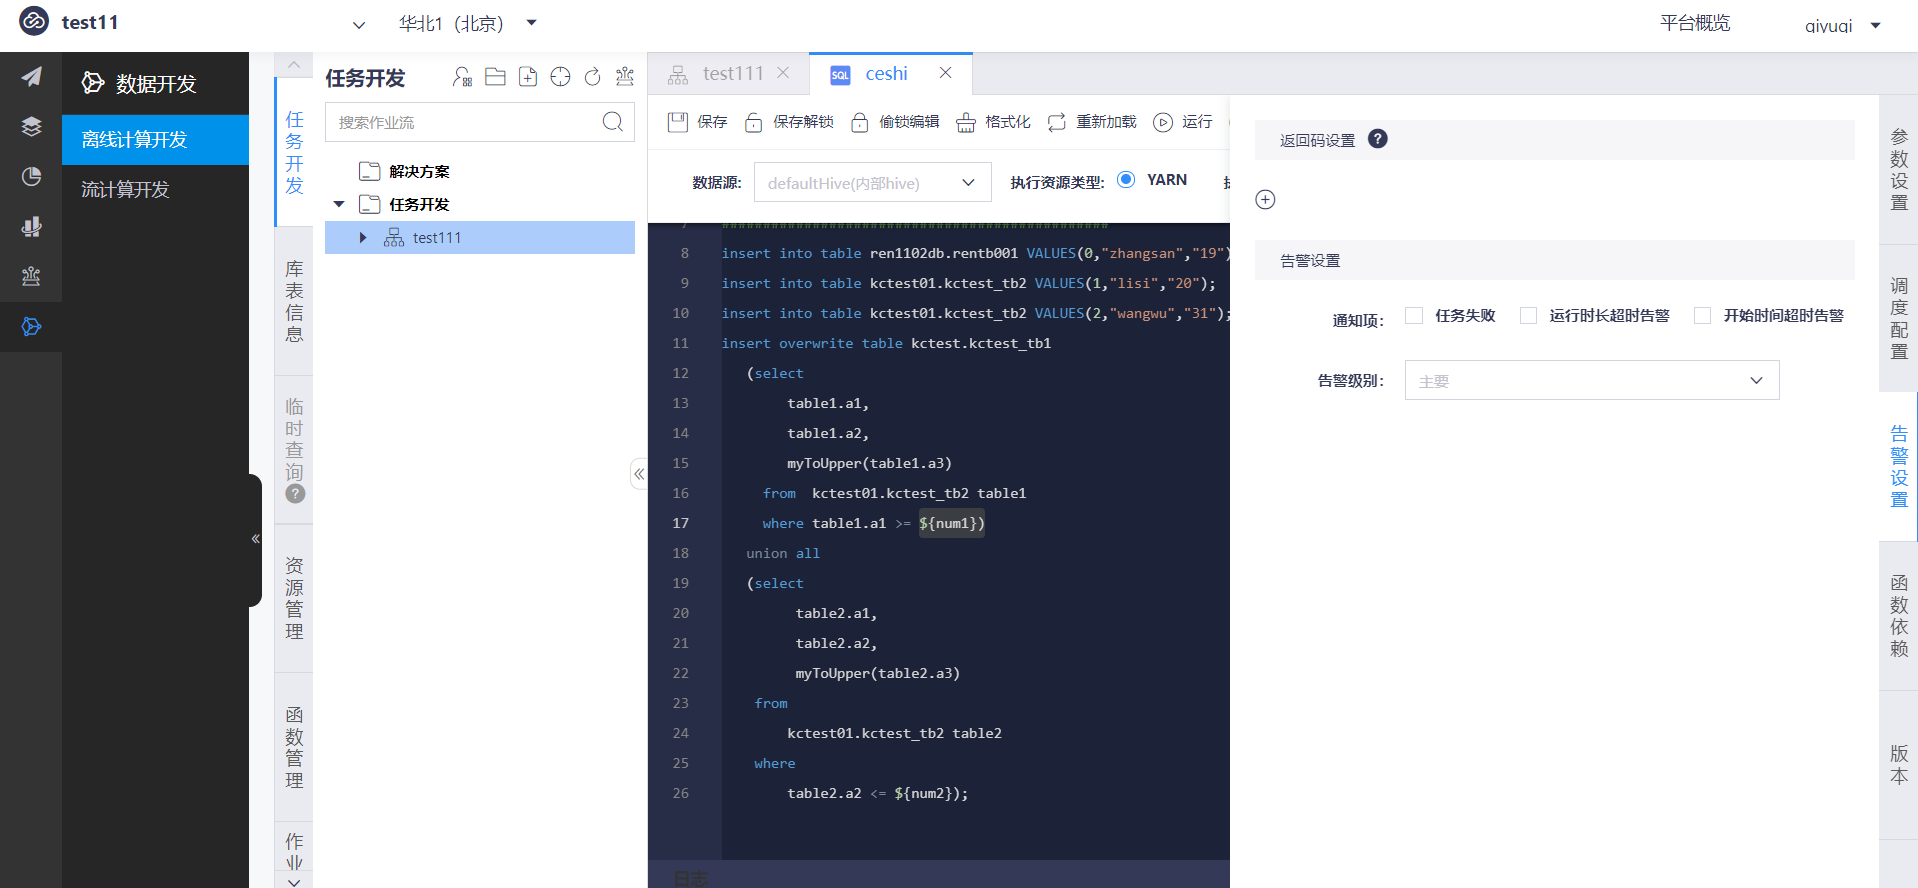
Task: Click help question icon beside 返回码设置
Action: (1378, 139)
